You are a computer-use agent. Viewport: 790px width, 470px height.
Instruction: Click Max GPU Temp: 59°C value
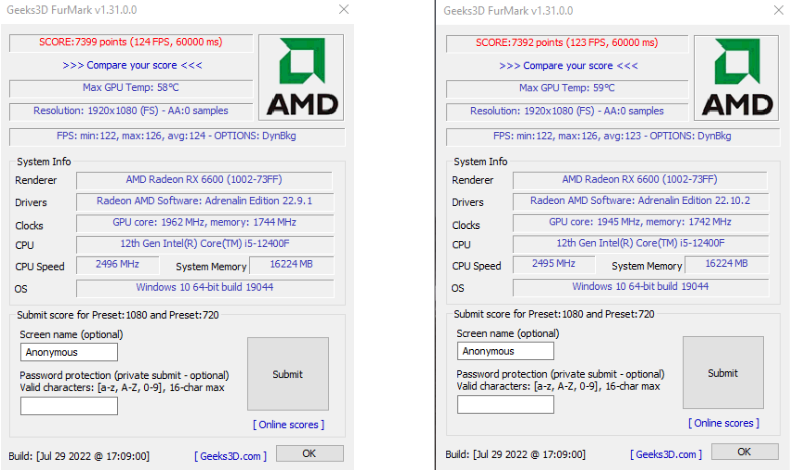[567, 88]
